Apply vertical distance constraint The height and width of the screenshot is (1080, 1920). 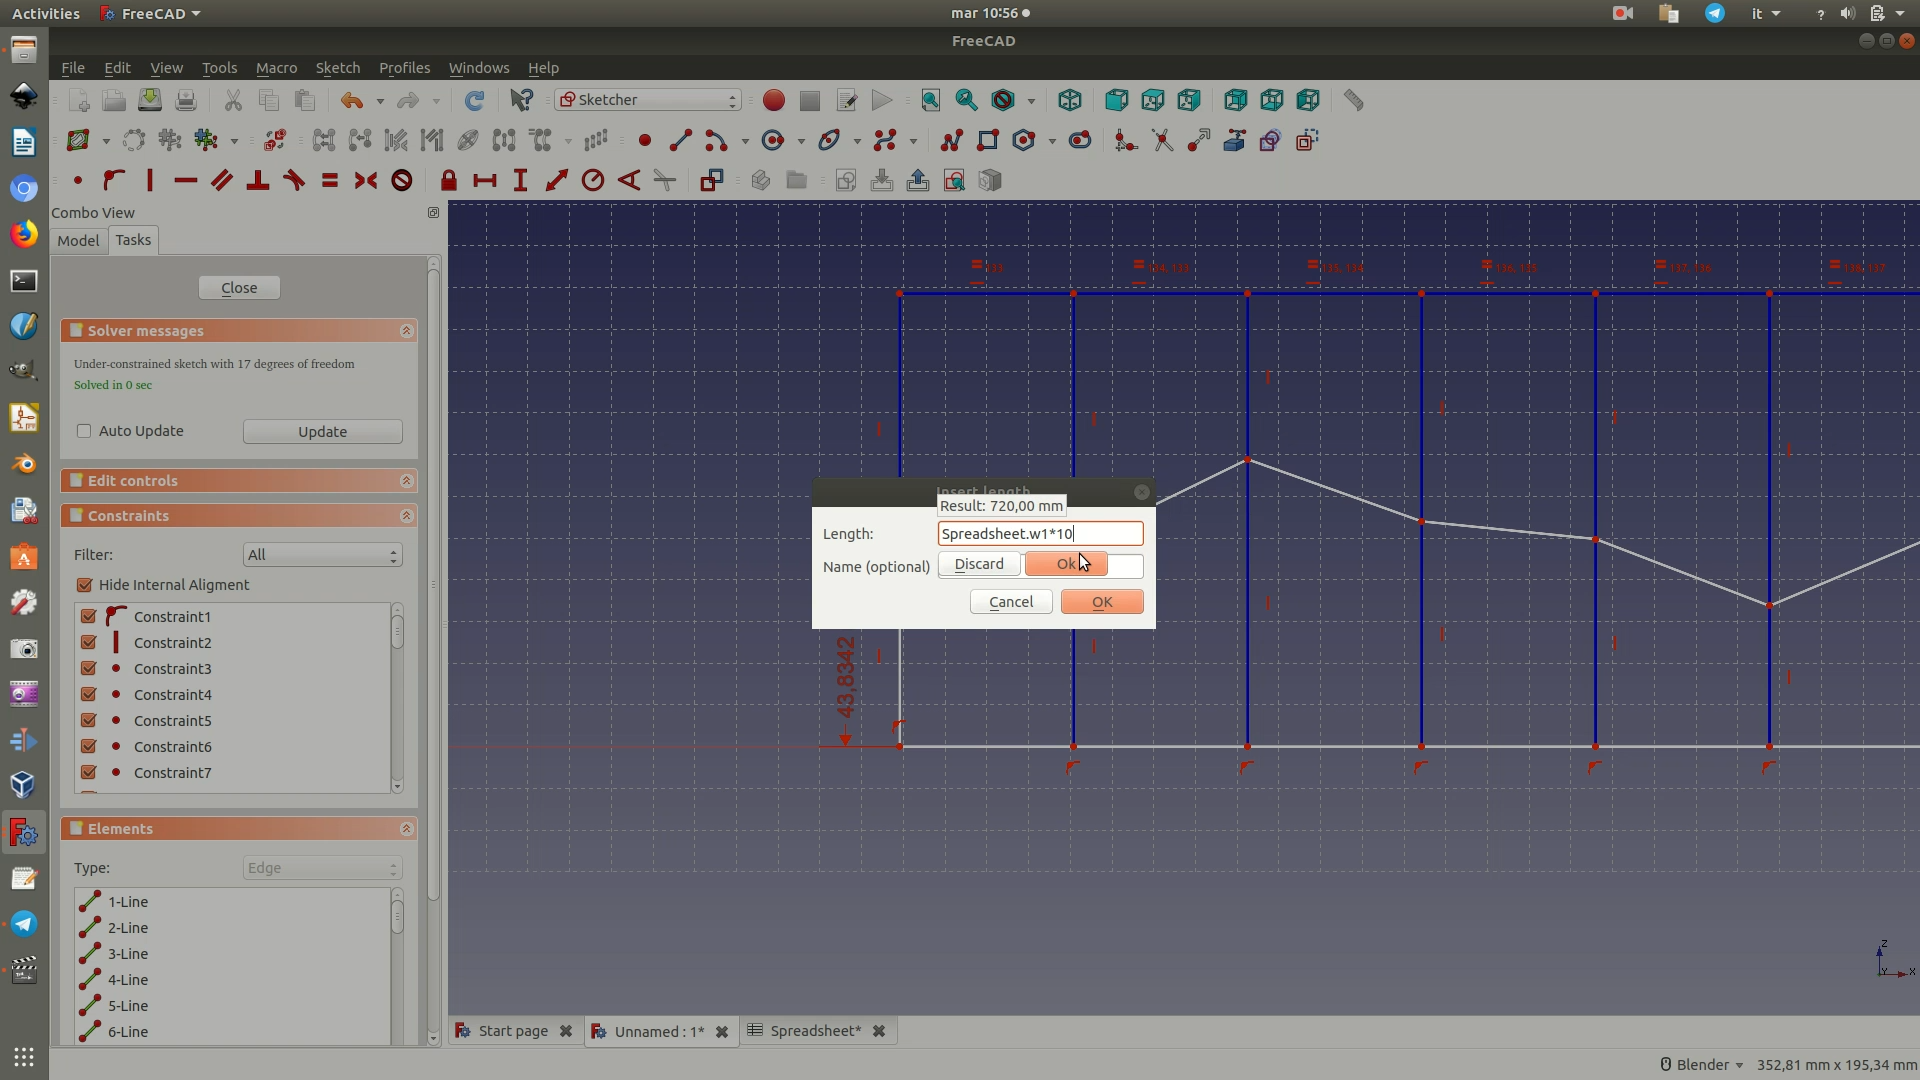(520, 181)
